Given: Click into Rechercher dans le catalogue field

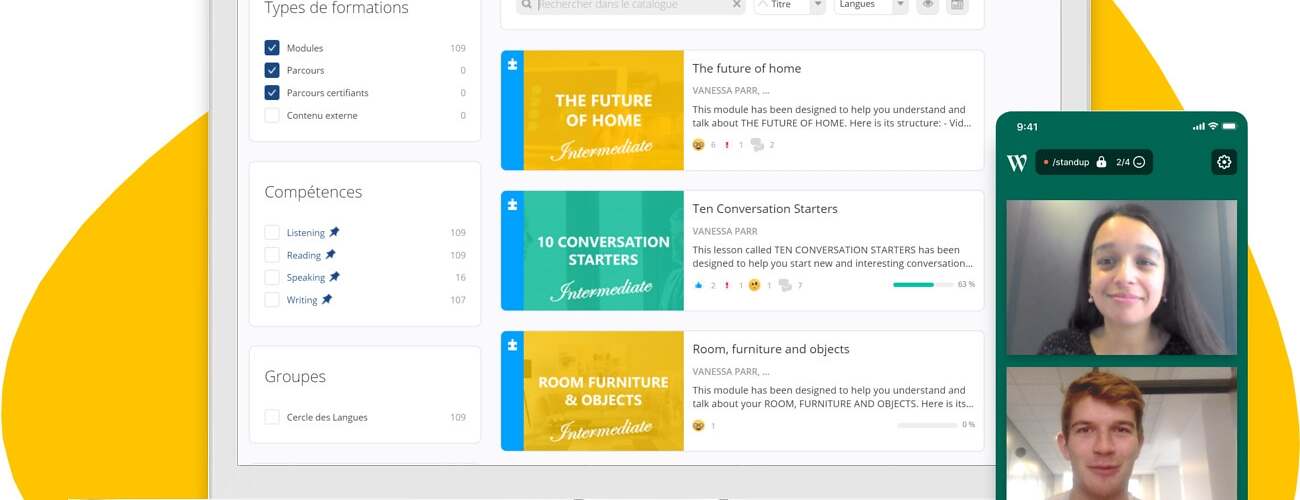Looking at the screenshot, I should coord(631,5).
